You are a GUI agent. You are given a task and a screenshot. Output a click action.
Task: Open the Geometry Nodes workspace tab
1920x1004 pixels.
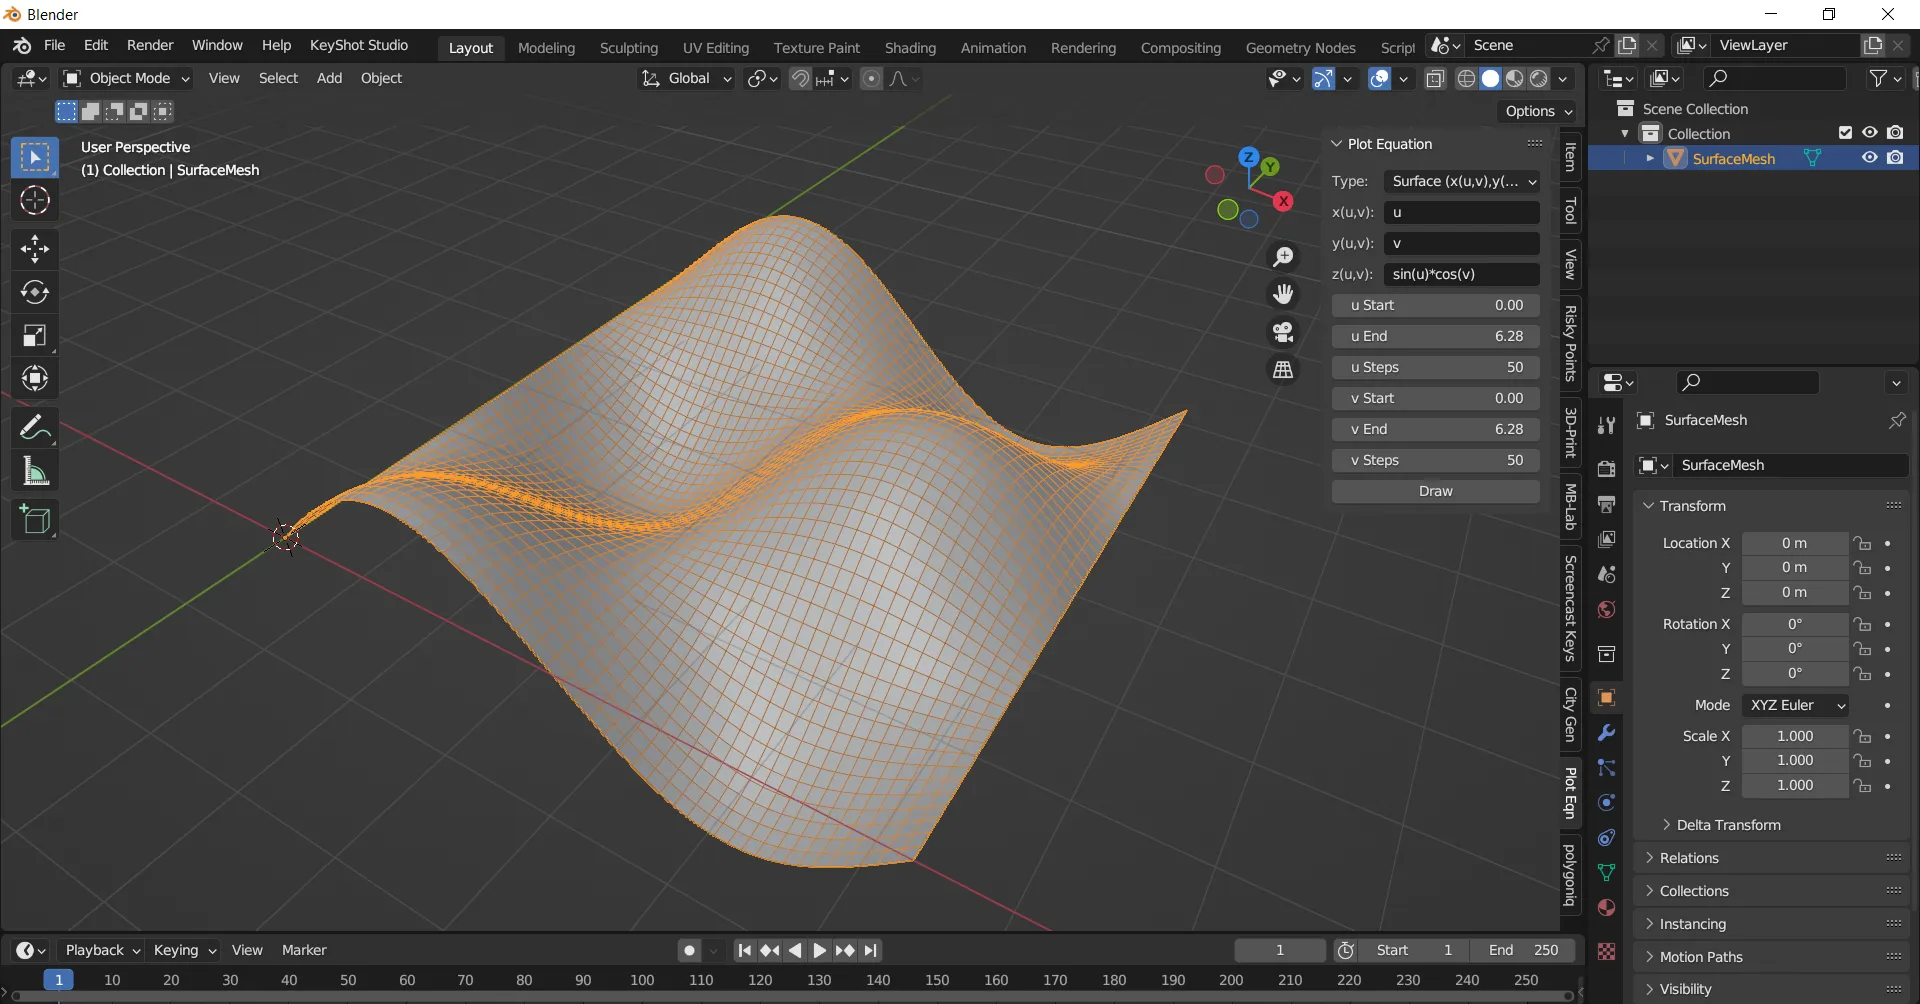click(x=1300, y=48)
